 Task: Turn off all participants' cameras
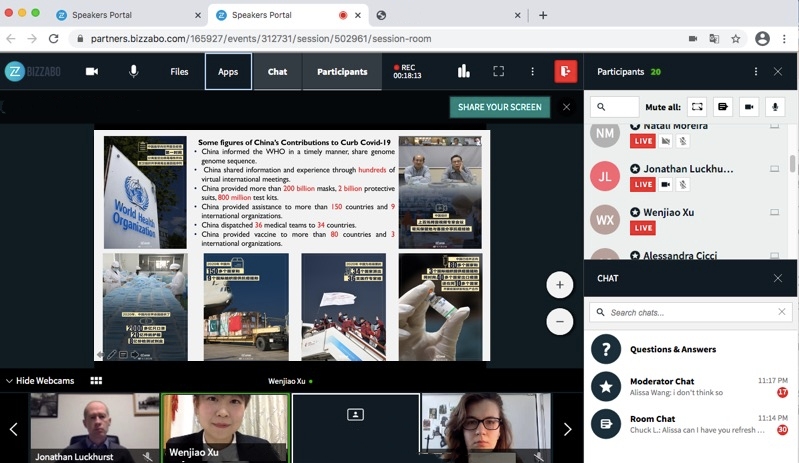748,107
